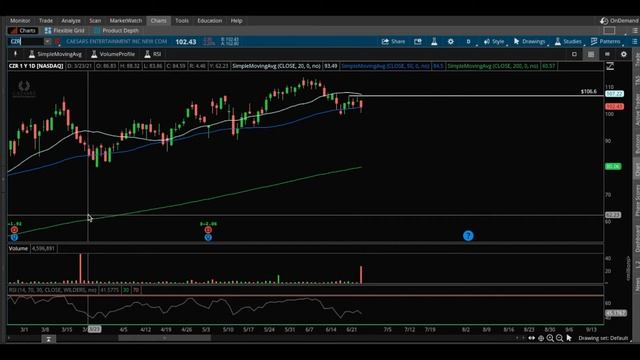Click the $106.6 price level line label
The width and height of the screenshot is (640, 360).
588,91
